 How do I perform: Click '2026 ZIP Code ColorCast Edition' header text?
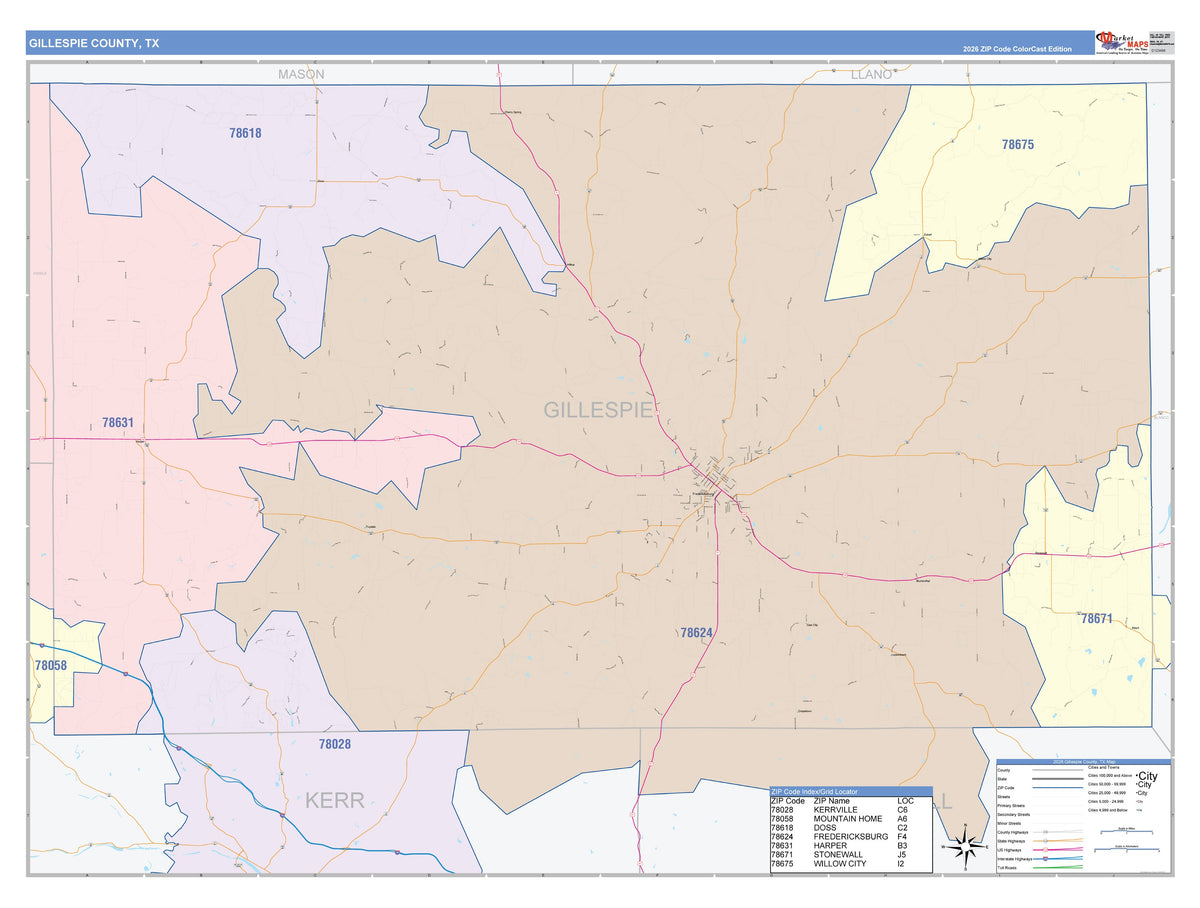coord(1017,49)
